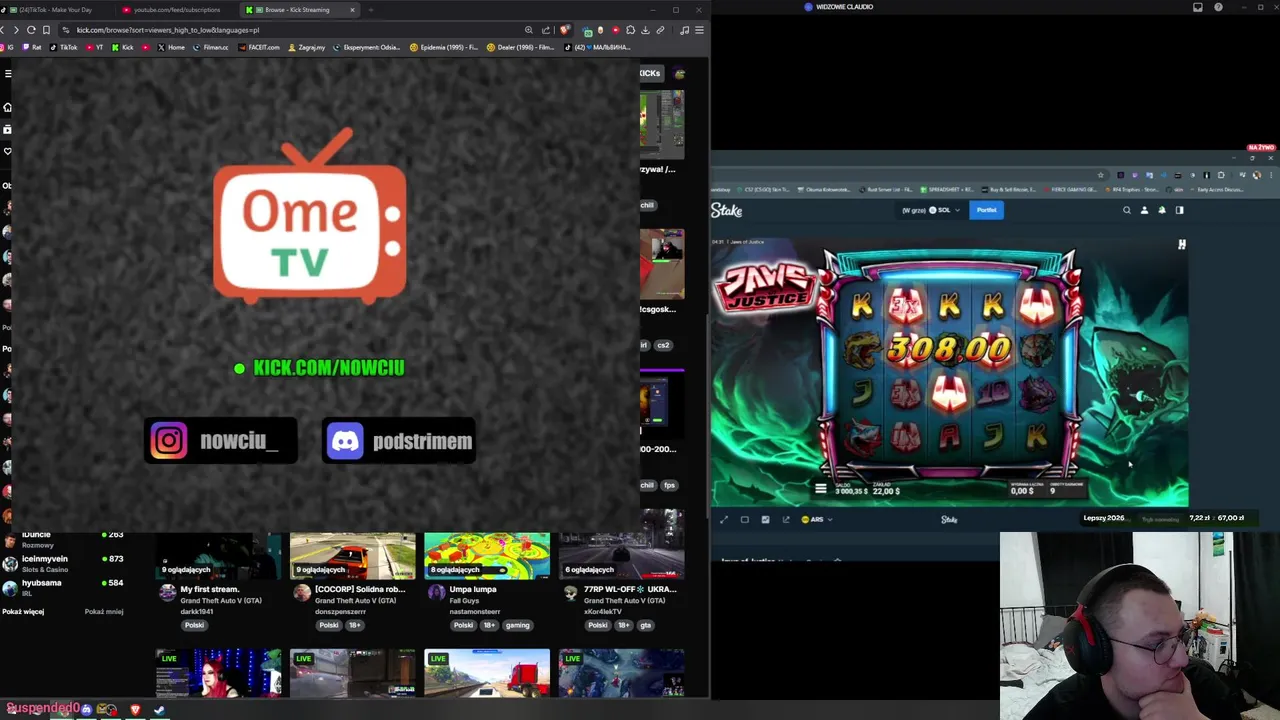Screen dimensions: 1280x720
Task: Click the ZAKŁAD 22,00 $ bet amount
Action: tap(886, 489)
